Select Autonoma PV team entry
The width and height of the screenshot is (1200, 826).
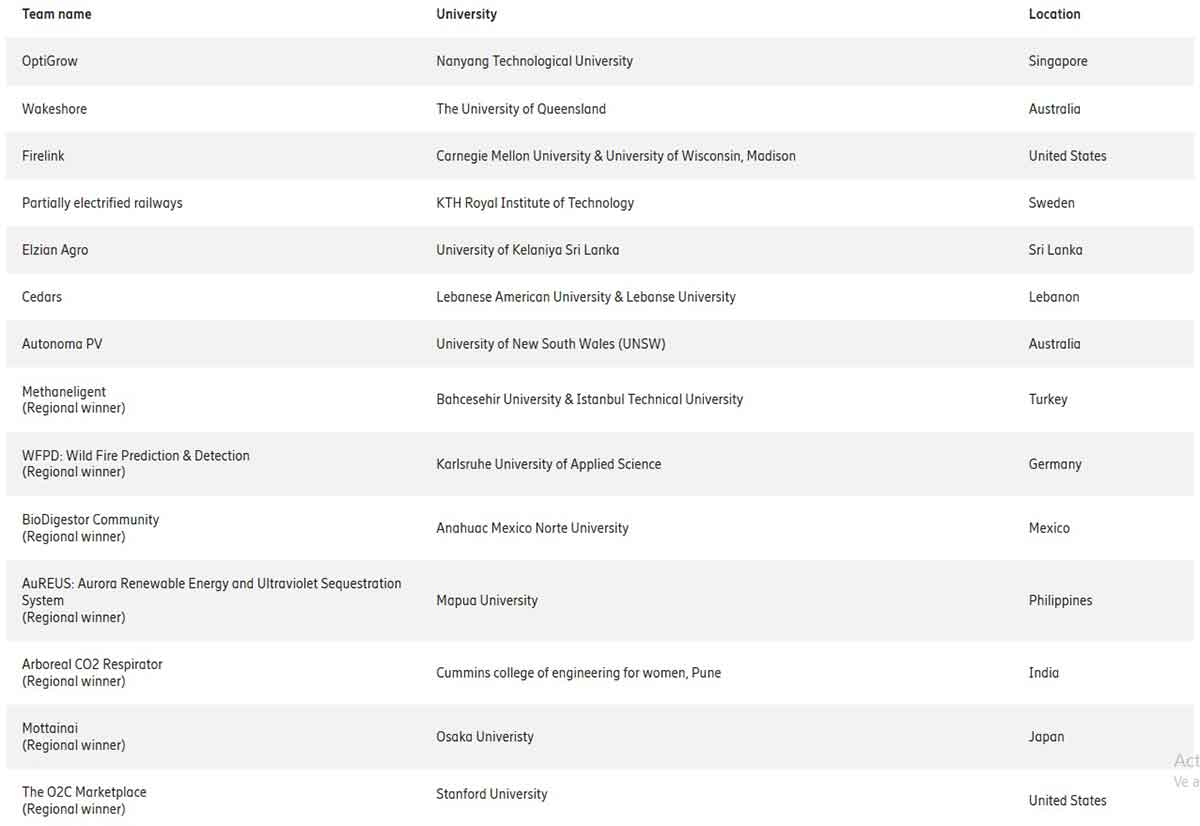(62, 344)
